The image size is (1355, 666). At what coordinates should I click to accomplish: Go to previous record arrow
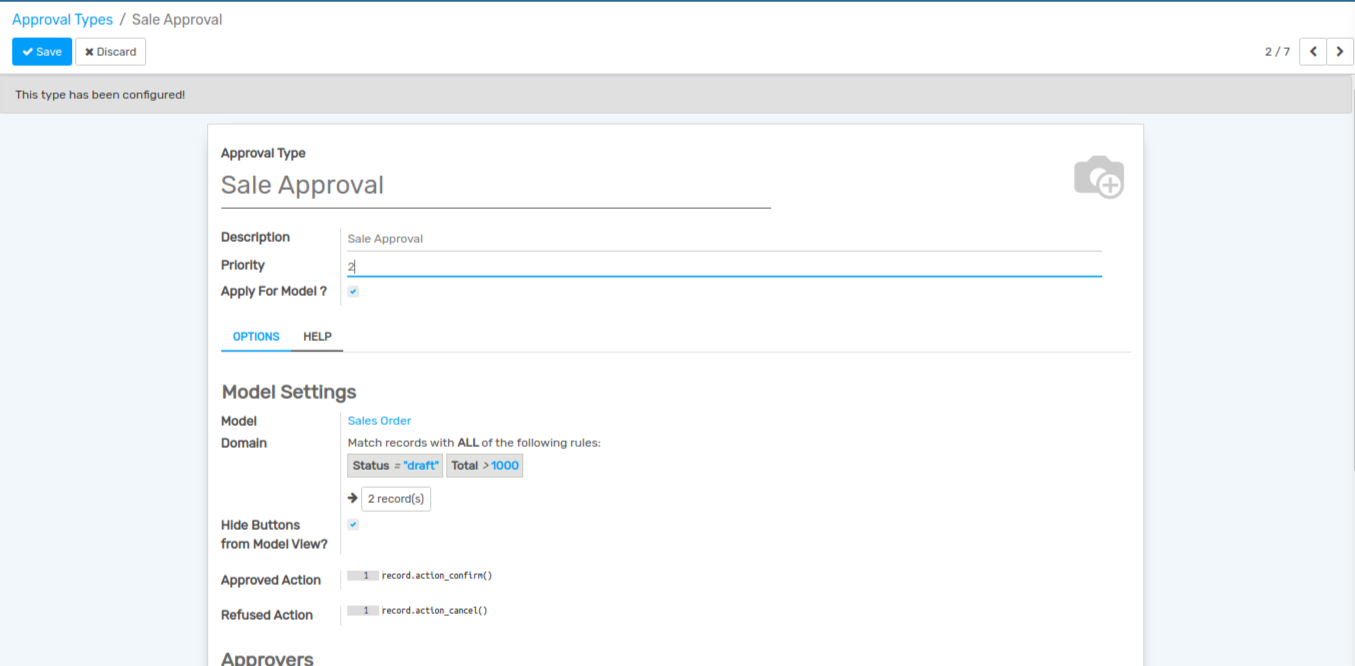[1312, 52]
